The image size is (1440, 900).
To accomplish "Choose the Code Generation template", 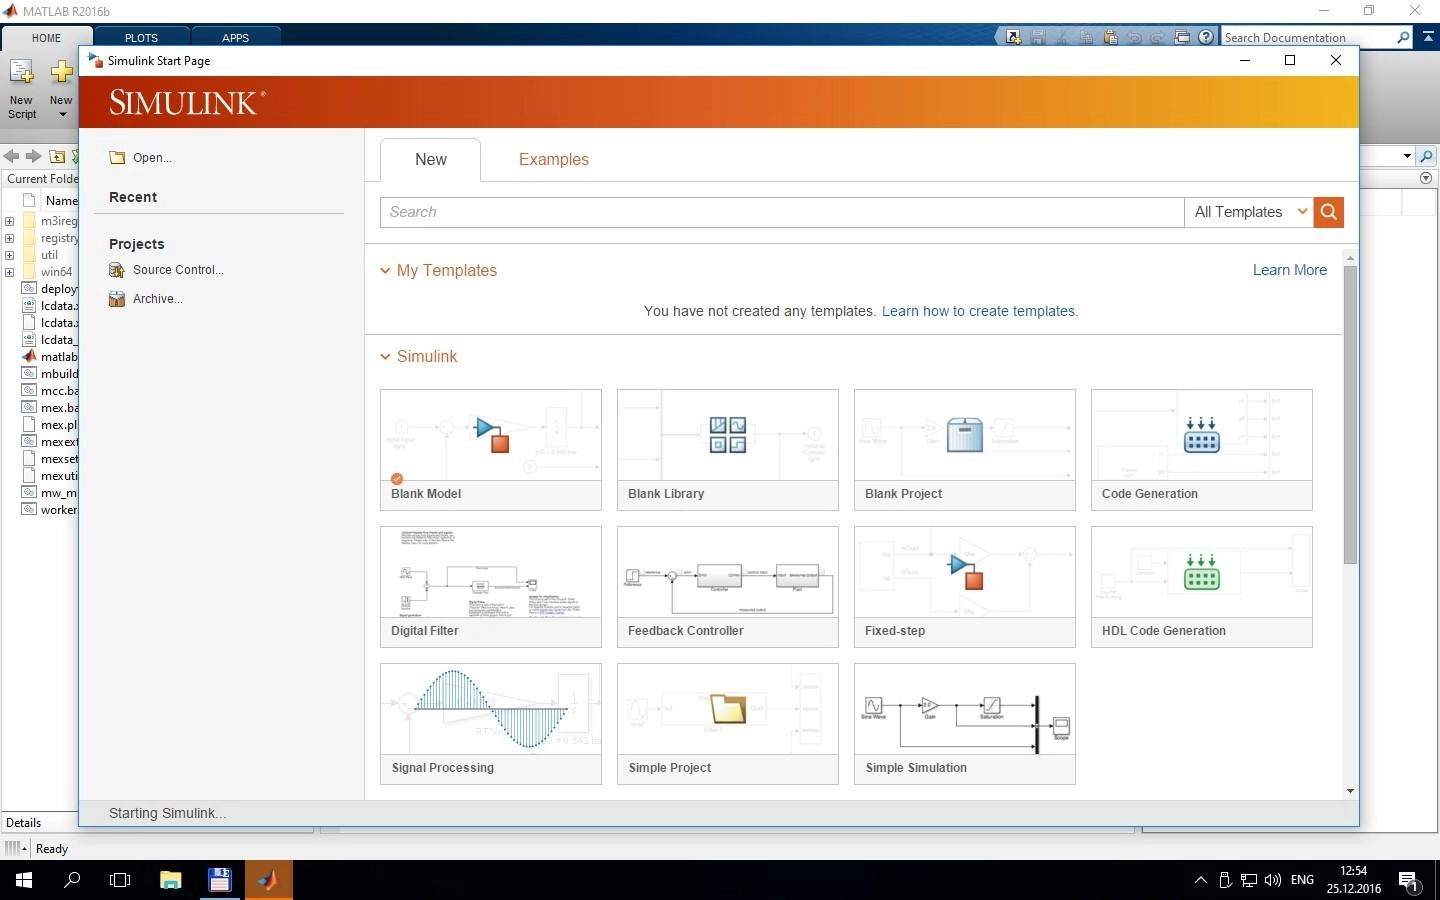I will click(x=1202, y=449).
